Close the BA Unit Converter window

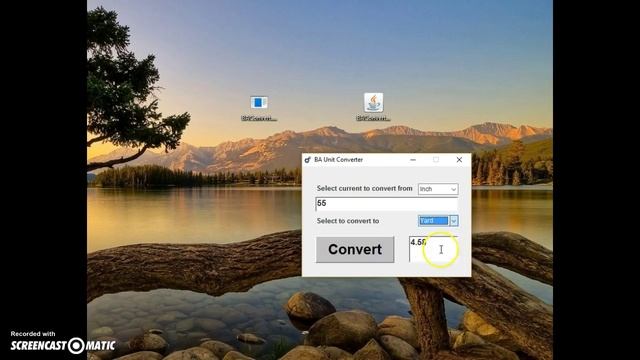click(x=459, y=160)
